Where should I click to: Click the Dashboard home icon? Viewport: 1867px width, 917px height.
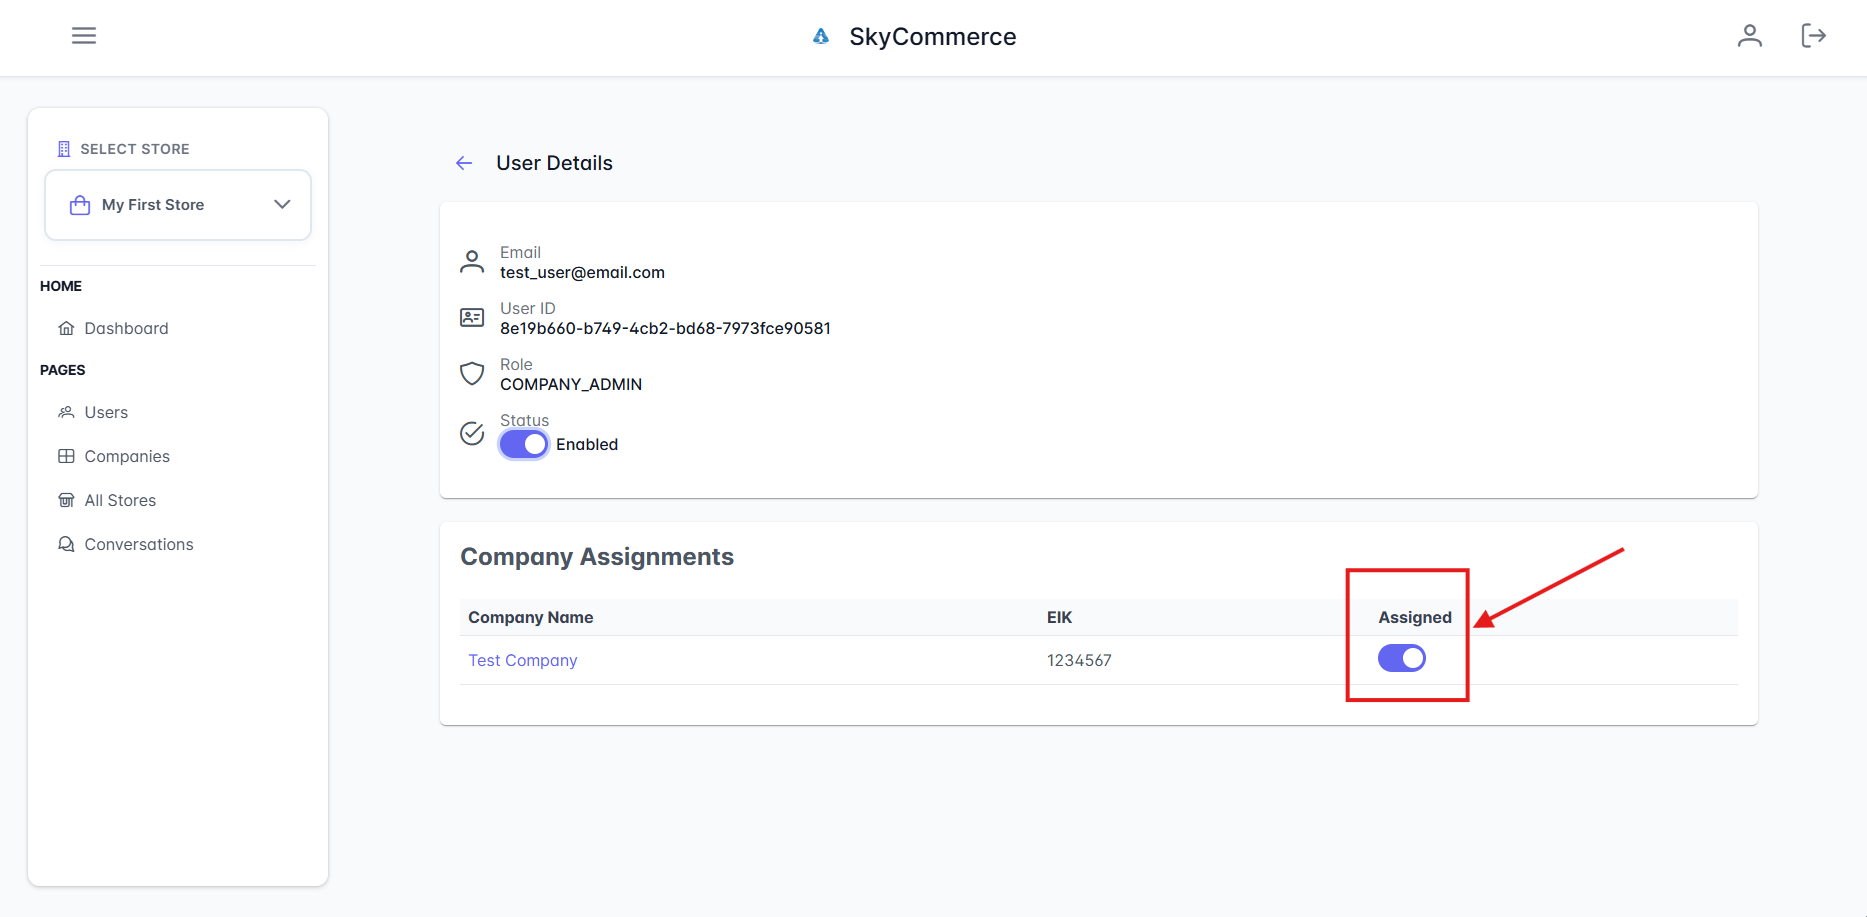coord(66,328)
